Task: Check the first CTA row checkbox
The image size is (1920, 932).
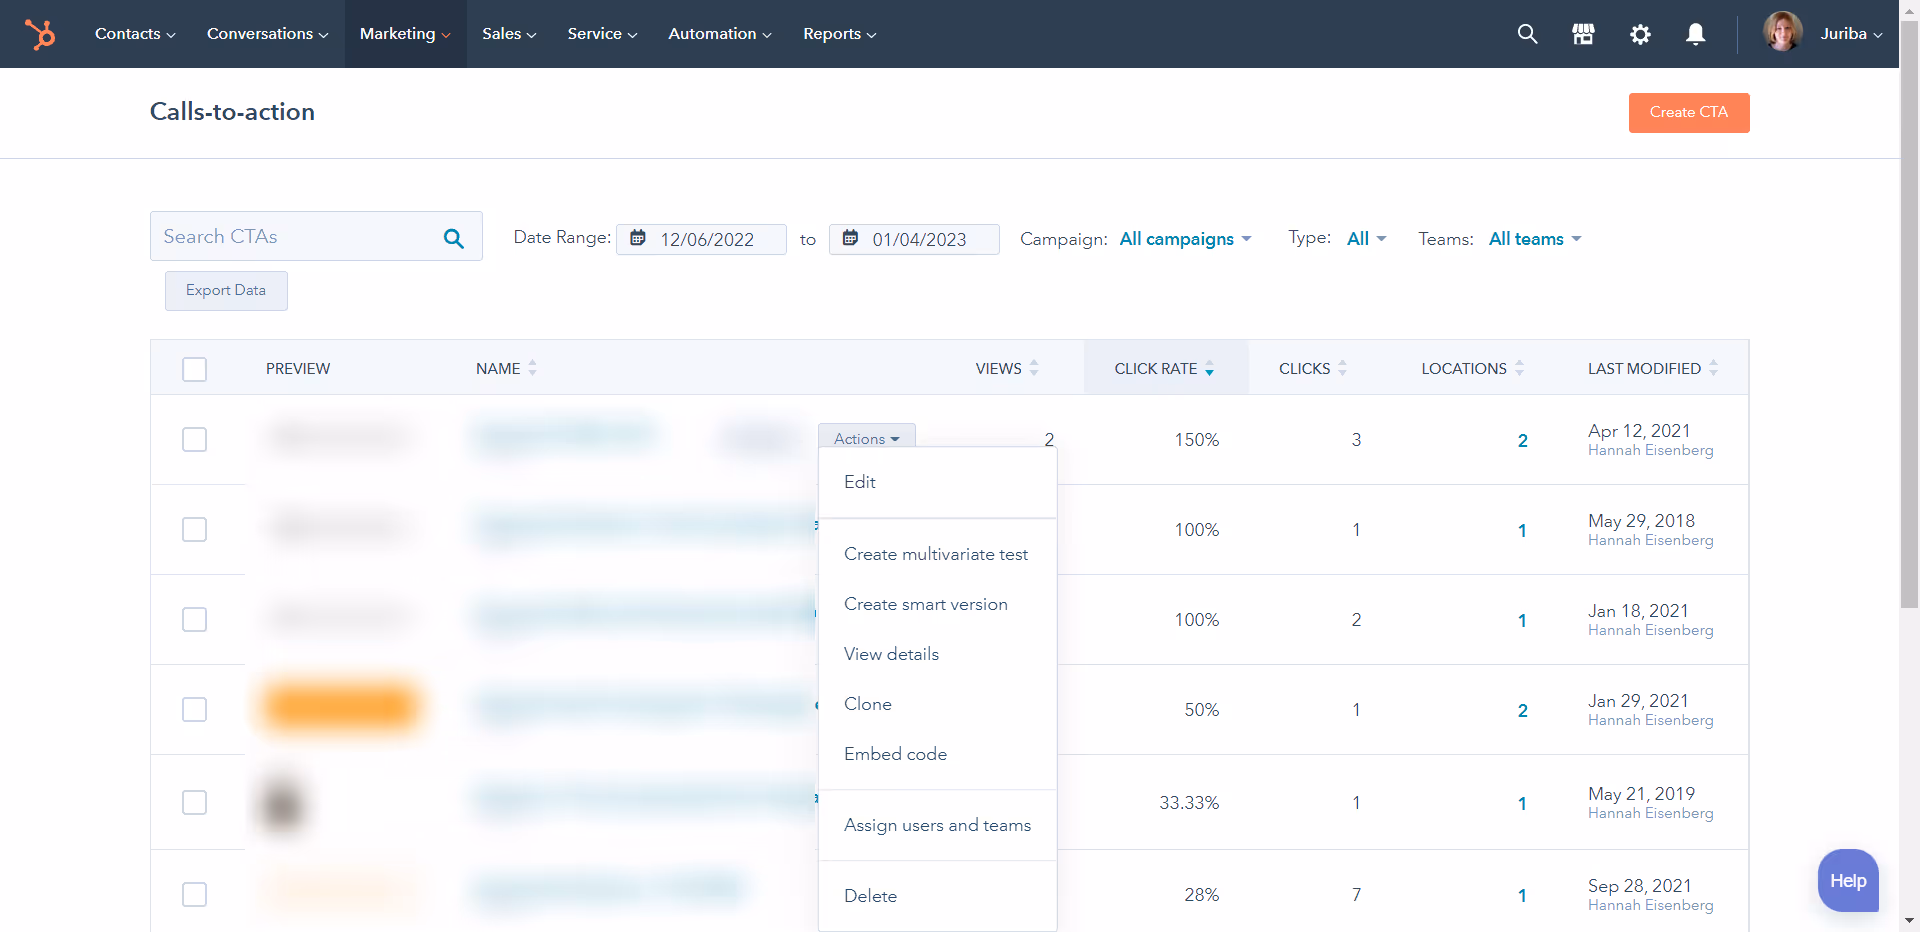Action: point(194,440)
